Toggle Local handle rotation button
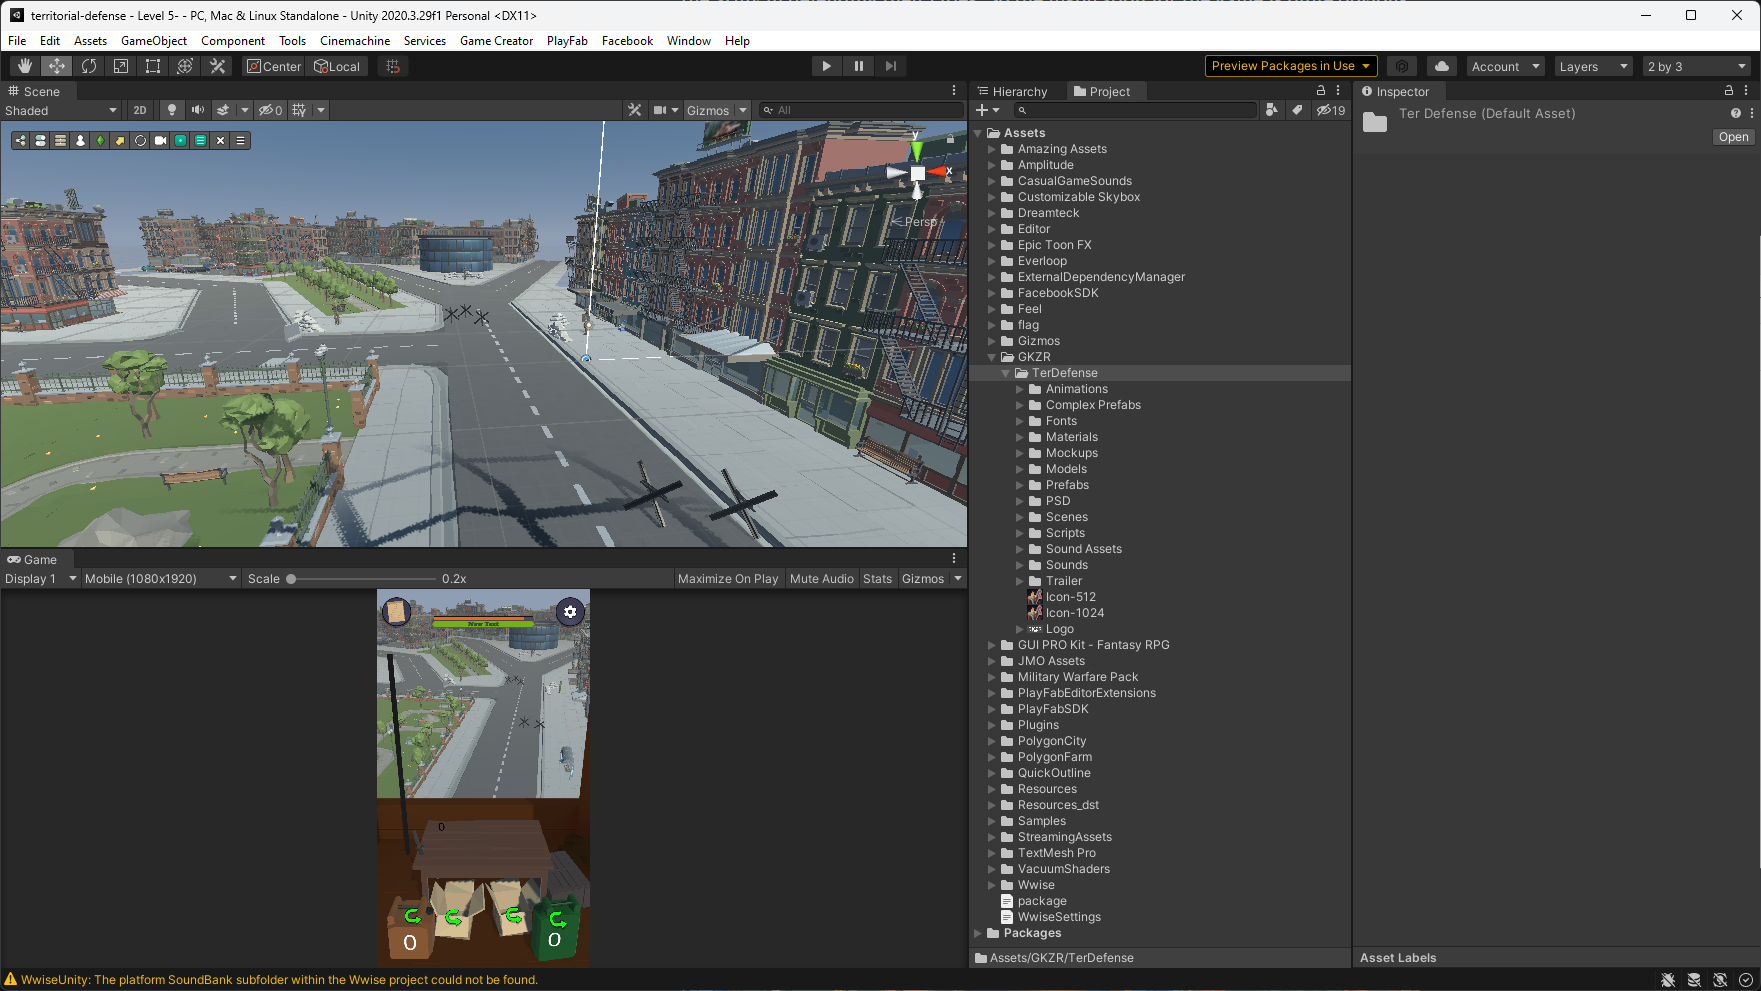The width and height of the screenshot is (1761, 991). point(337,66)
